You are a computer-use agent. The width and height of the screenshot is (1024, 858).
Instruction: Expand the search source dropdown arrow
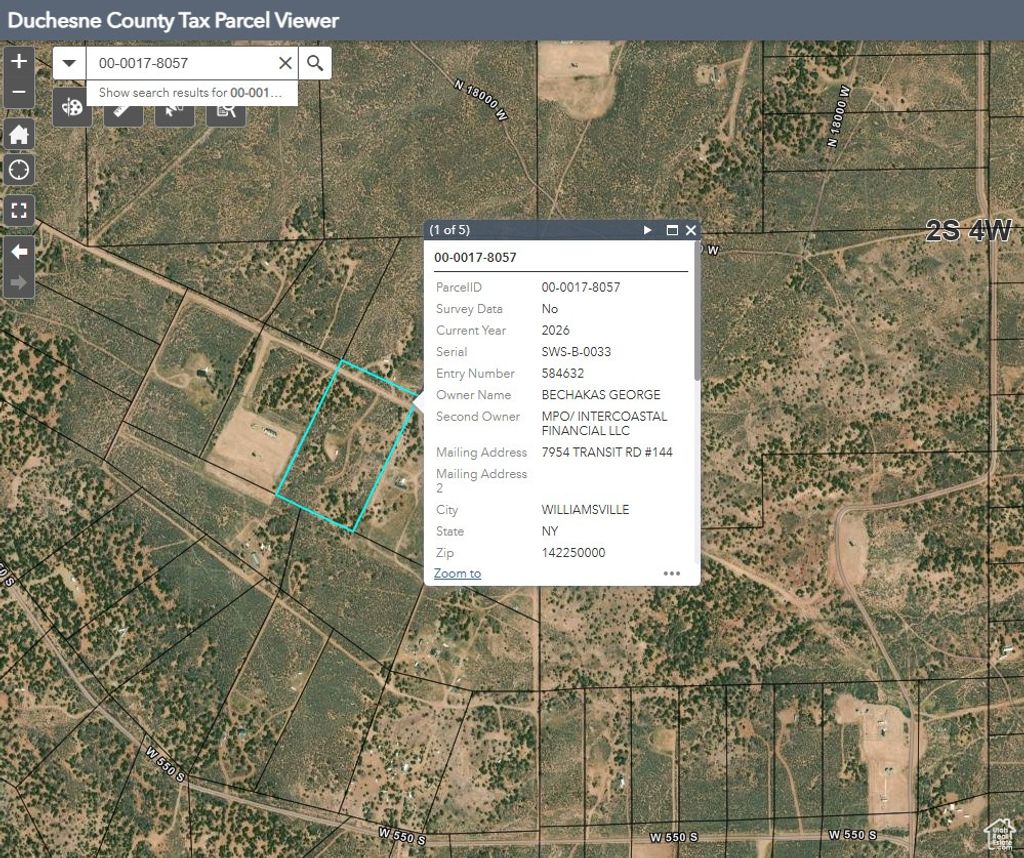tap(69, 63)
